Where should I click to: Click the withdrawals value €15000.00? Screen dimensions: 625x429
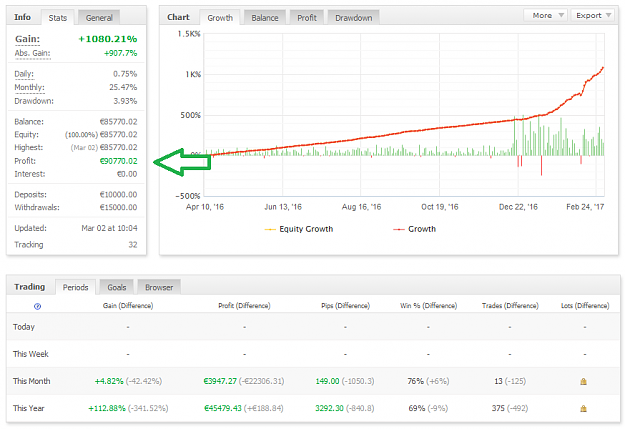(x=118, y=207)
